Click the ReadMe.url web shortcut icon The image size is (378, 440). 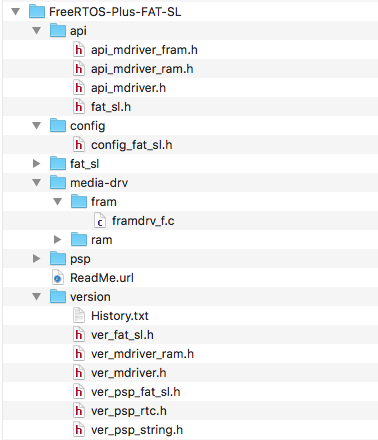[x=58, y=278]
